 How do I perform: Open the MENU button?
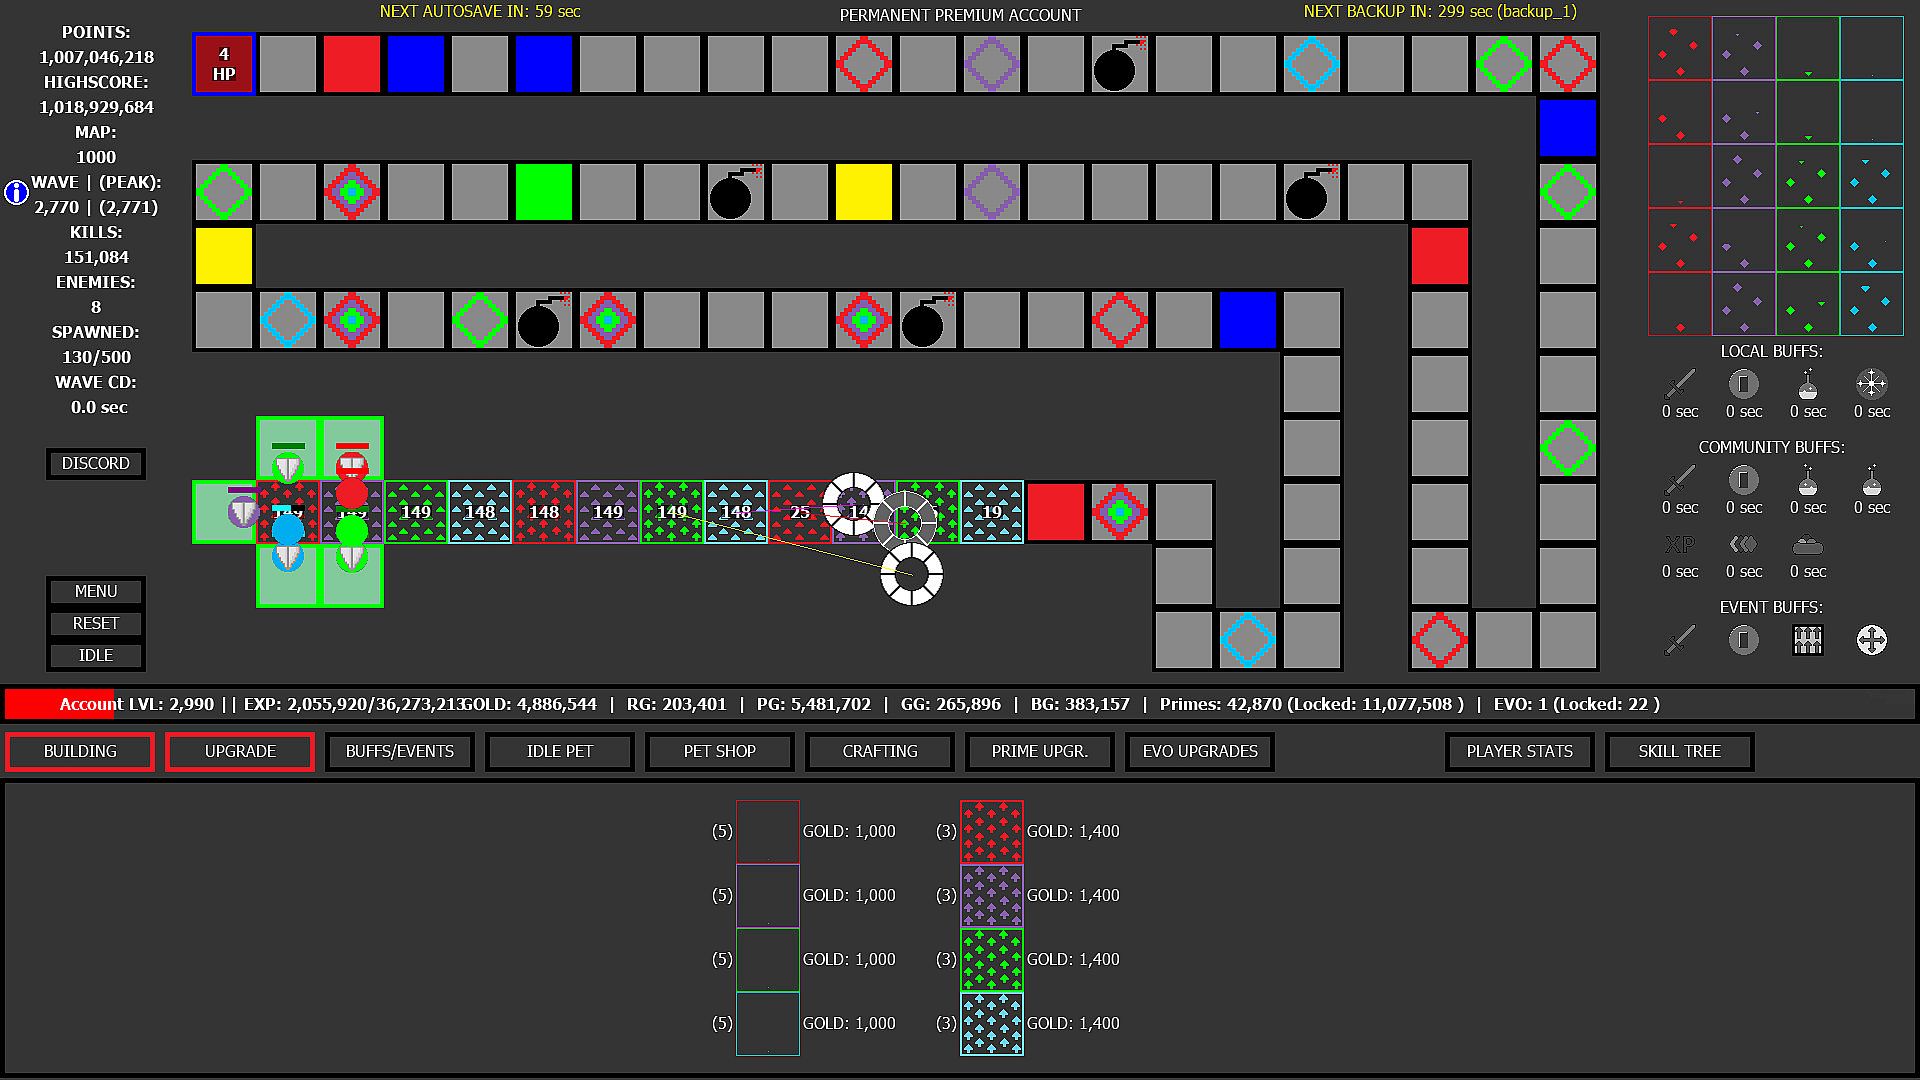pyautogui.click(x=96, y=591)
